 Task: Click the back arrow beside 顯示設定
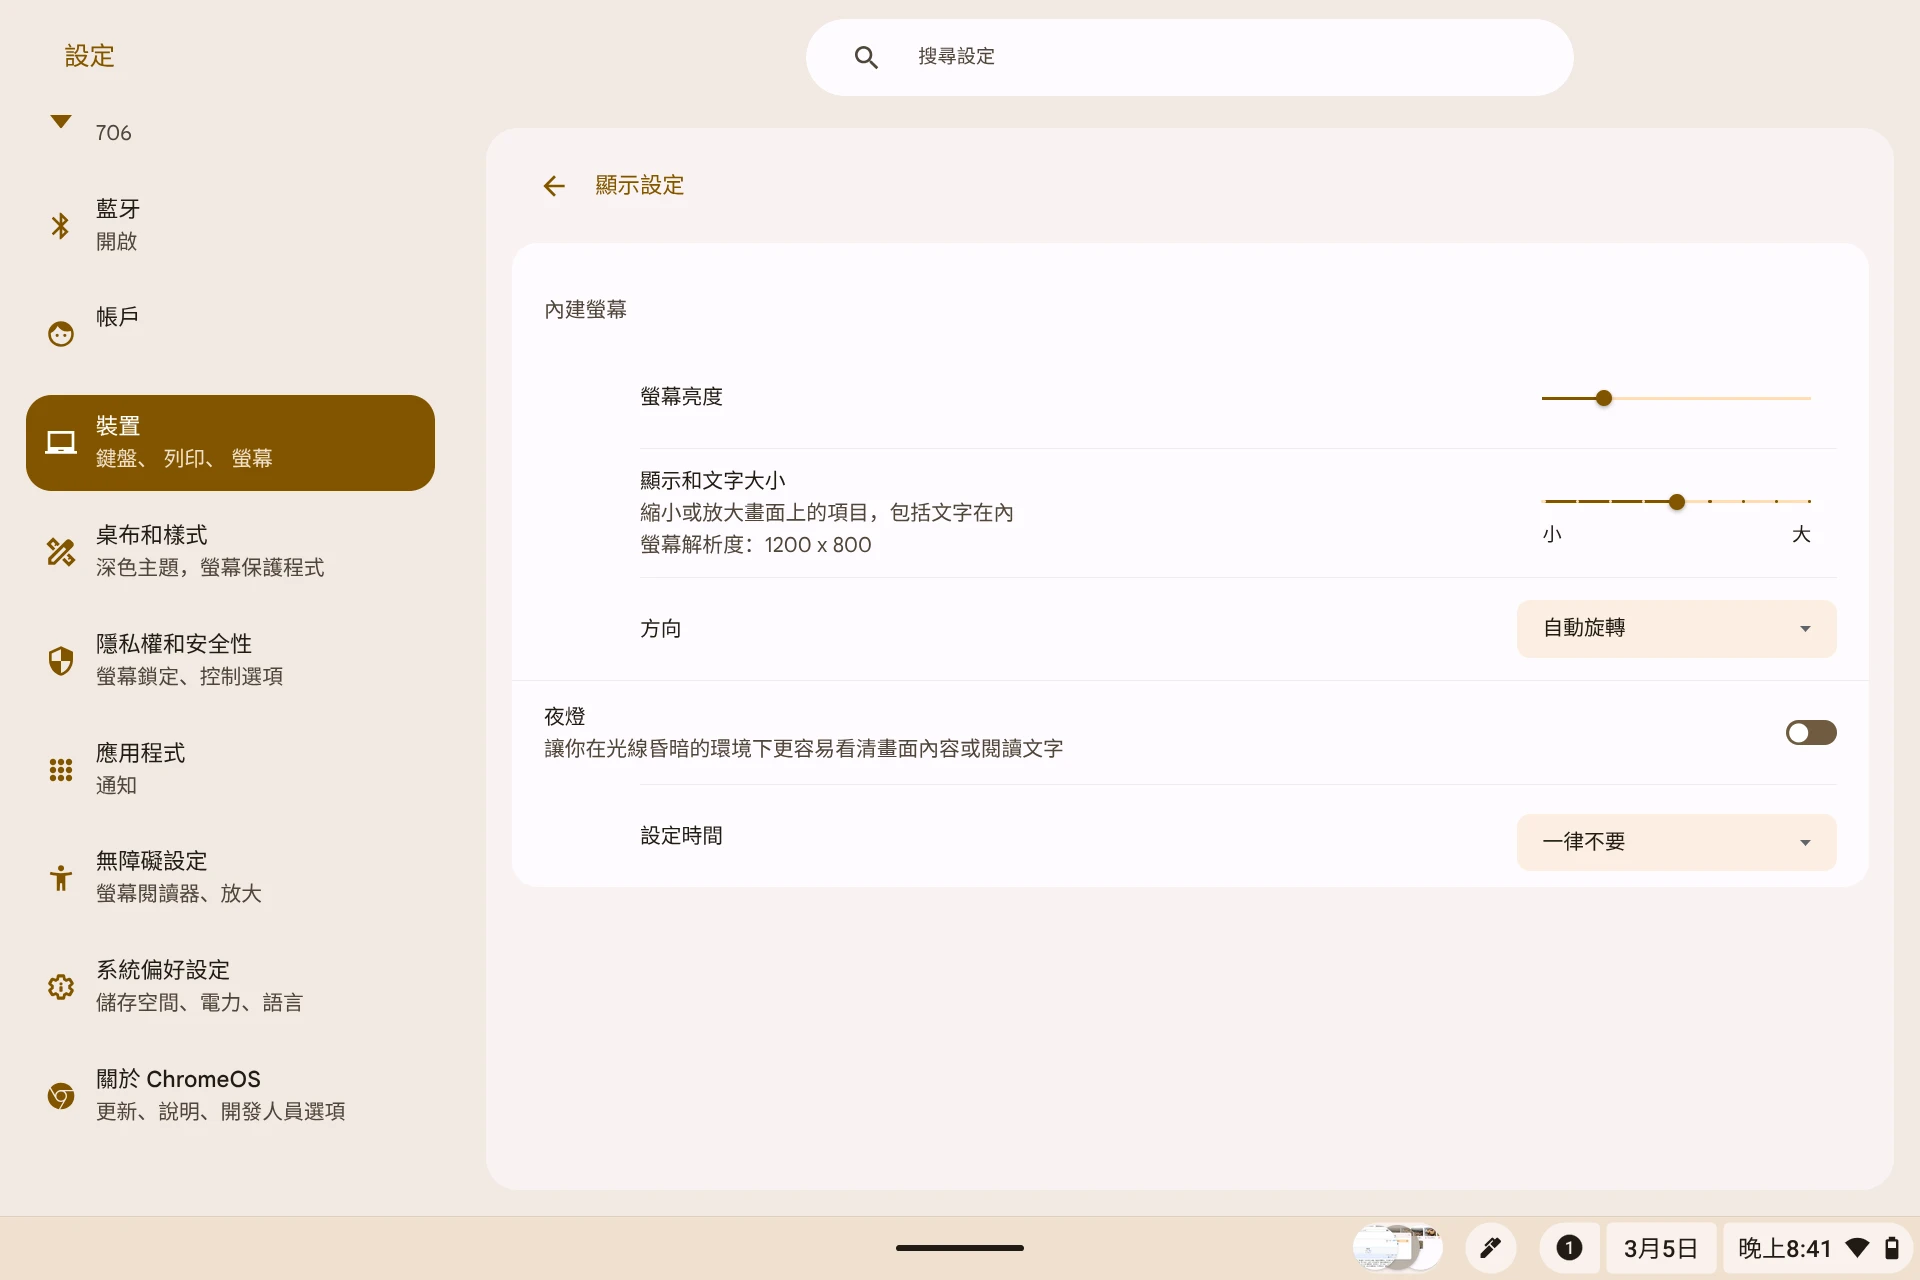coord(554,186)
